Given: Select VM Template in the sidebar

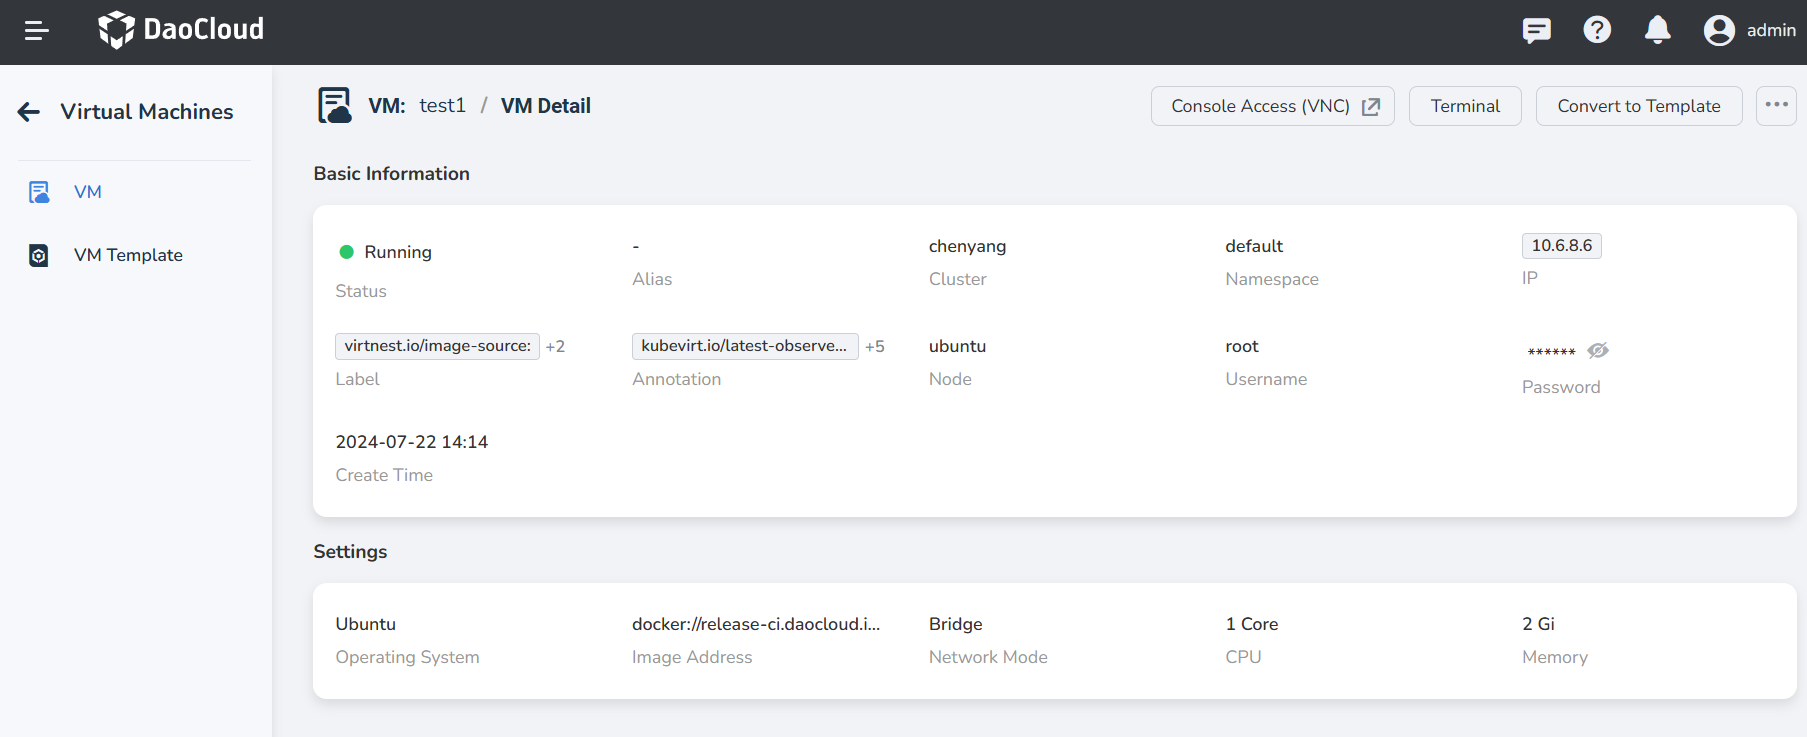Looking at the screenshot, I should point(128,255).
